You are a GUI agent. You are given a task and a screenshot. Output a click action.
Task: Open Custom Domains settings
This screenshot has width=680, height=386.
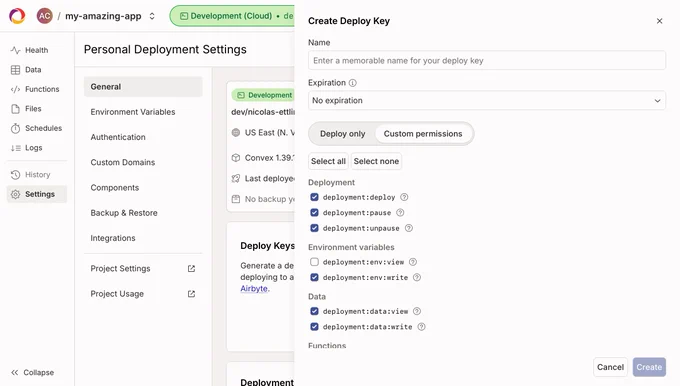tap(143, 162)
